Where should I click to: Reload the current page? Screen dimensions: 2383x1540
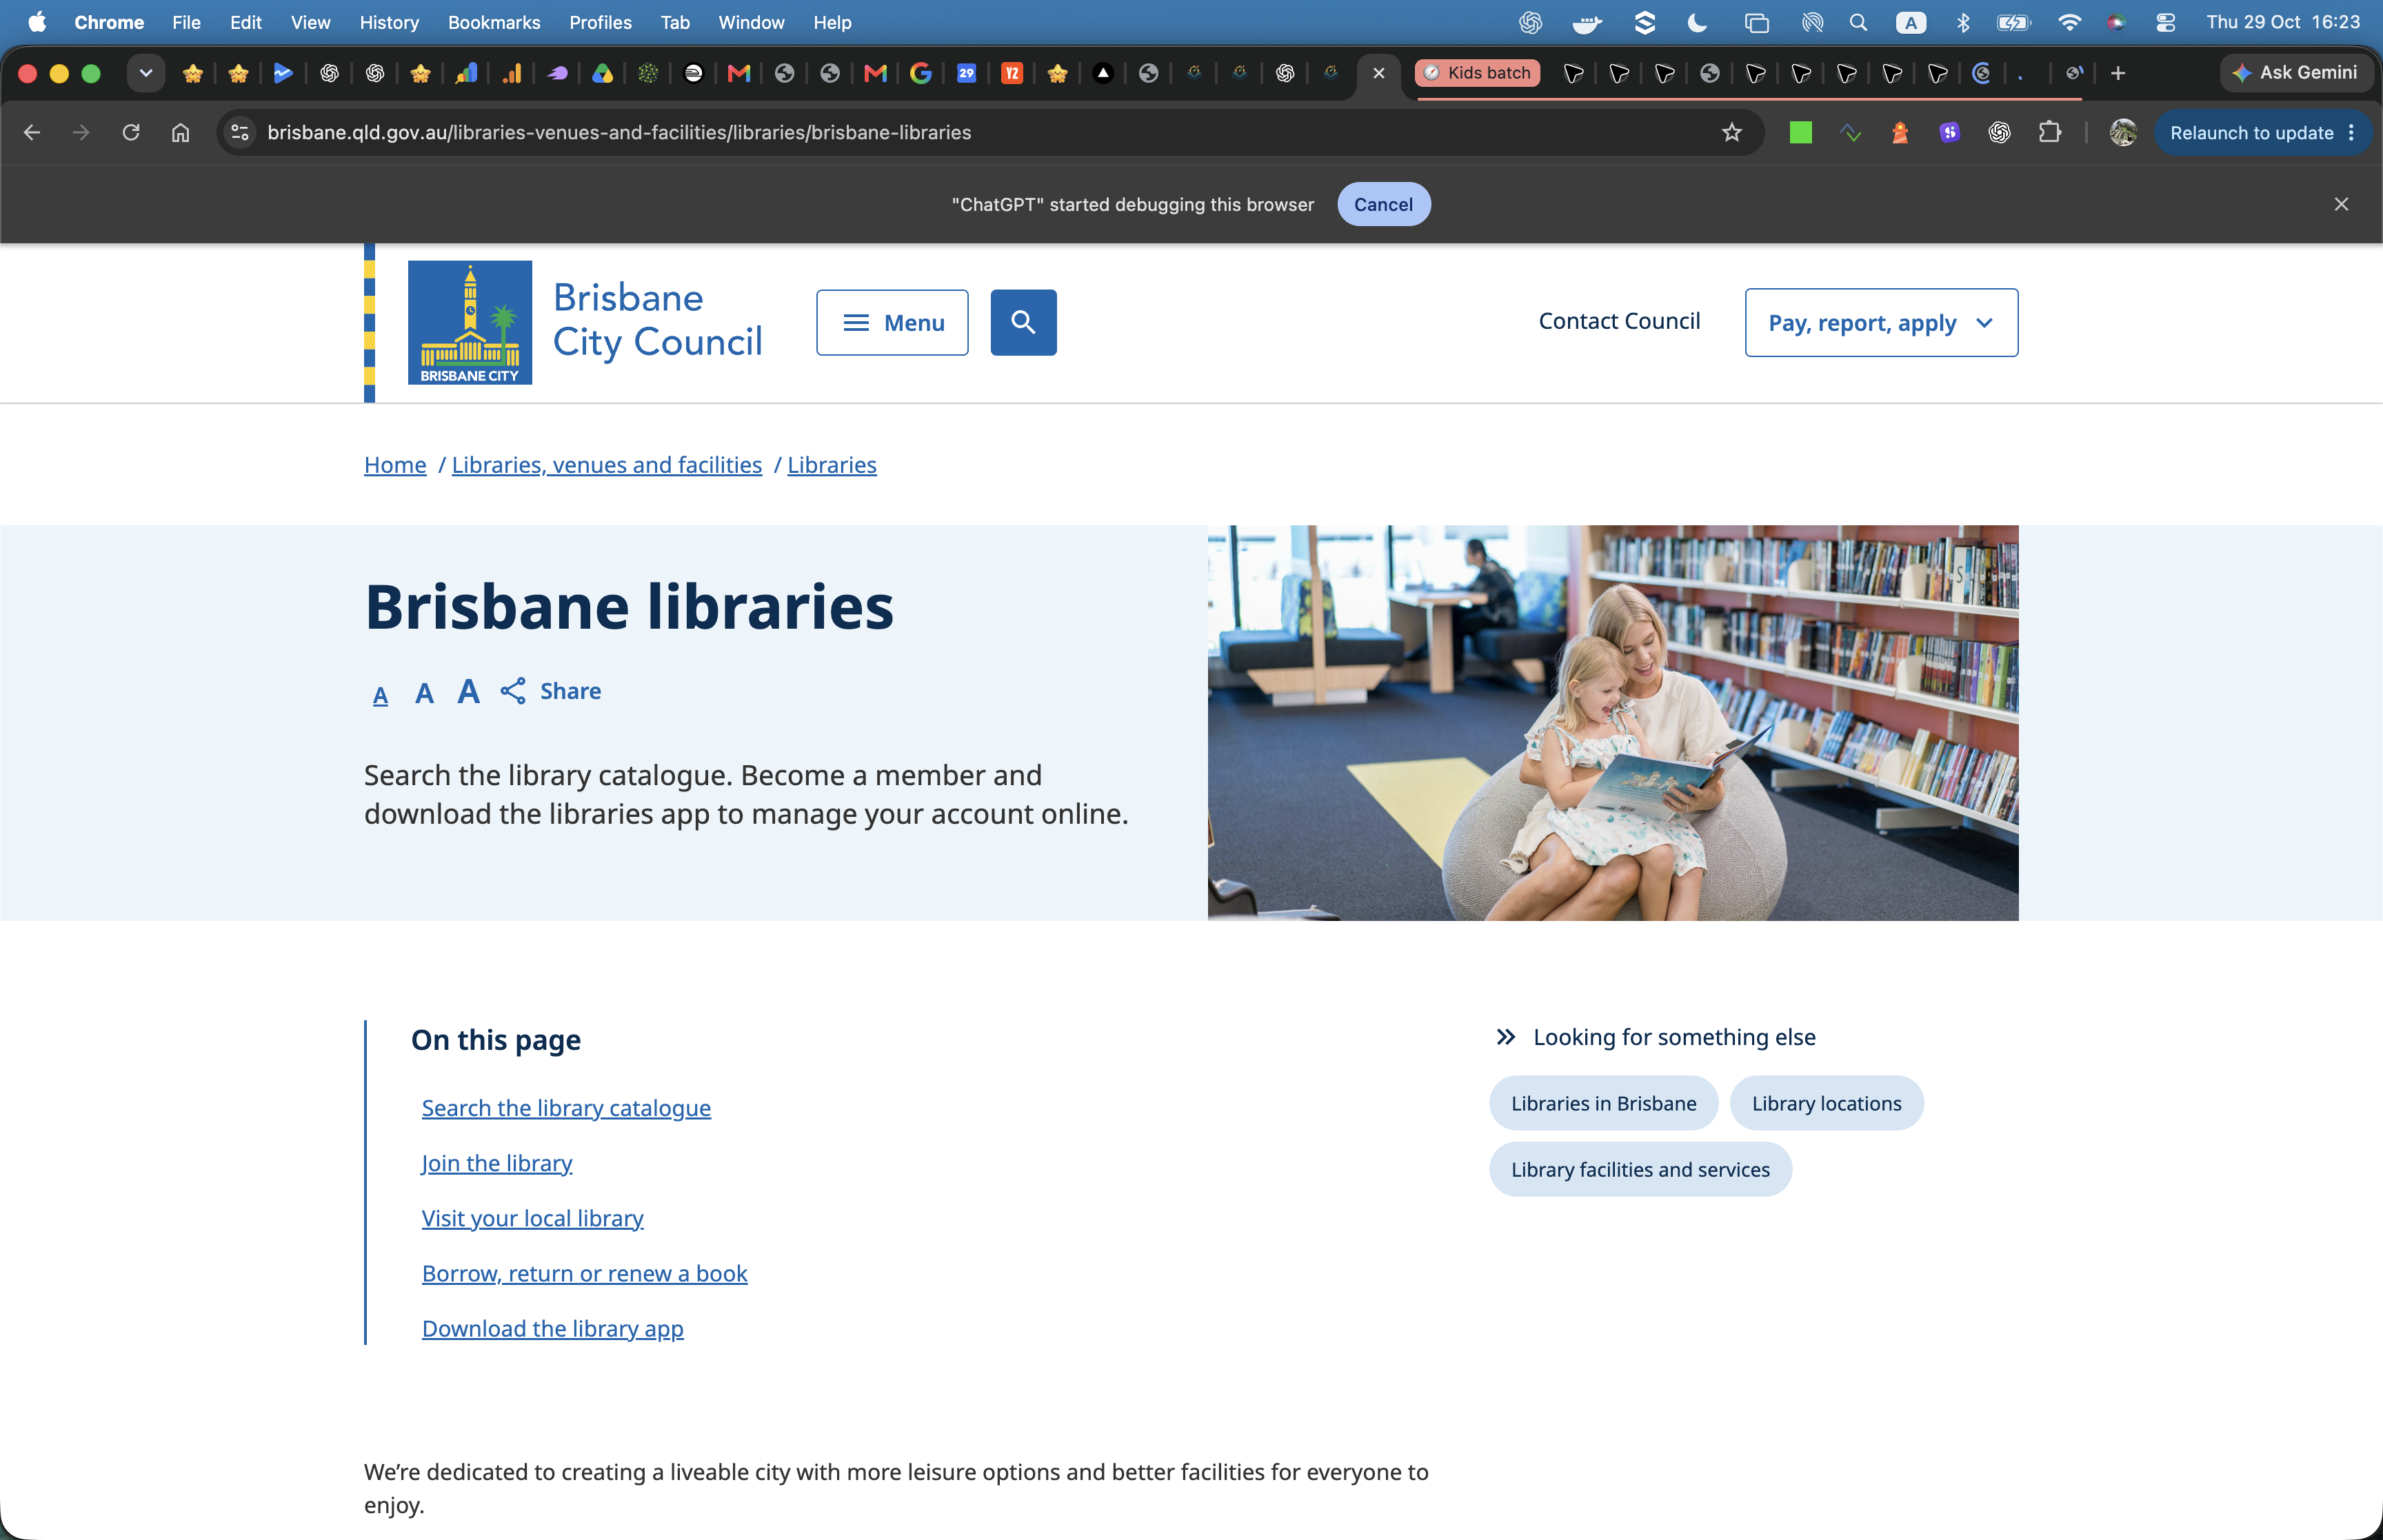pos(130,132)
